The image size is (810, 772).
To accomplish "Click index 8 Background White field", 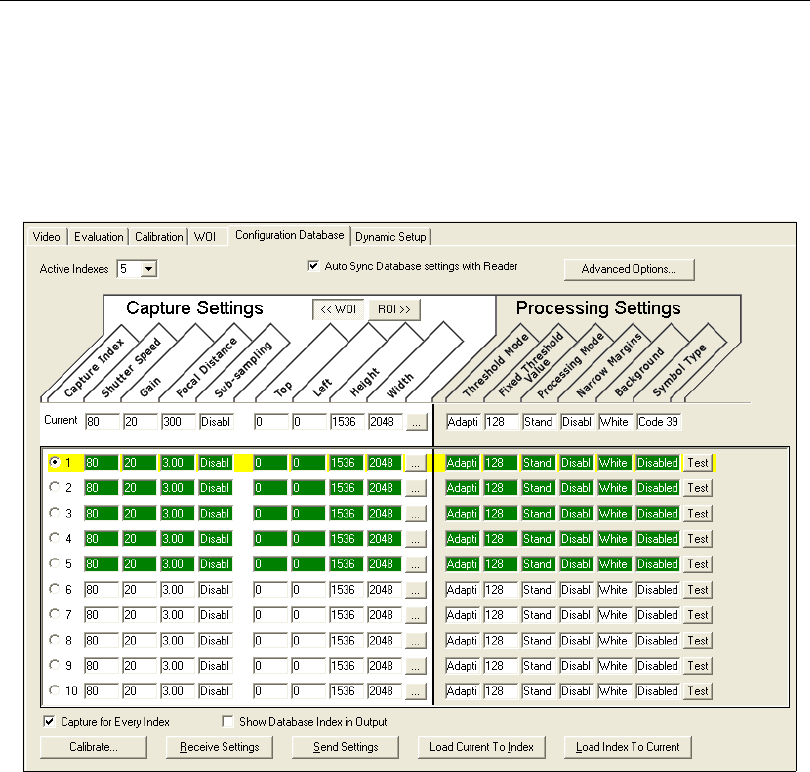I will click(x=615, y=641).
